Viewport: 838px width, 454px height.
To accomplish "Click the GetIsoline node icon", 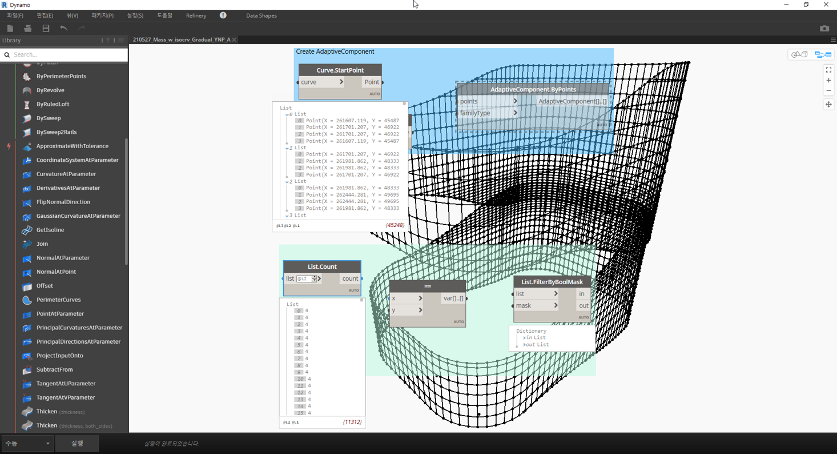I will tap(27, 230).
